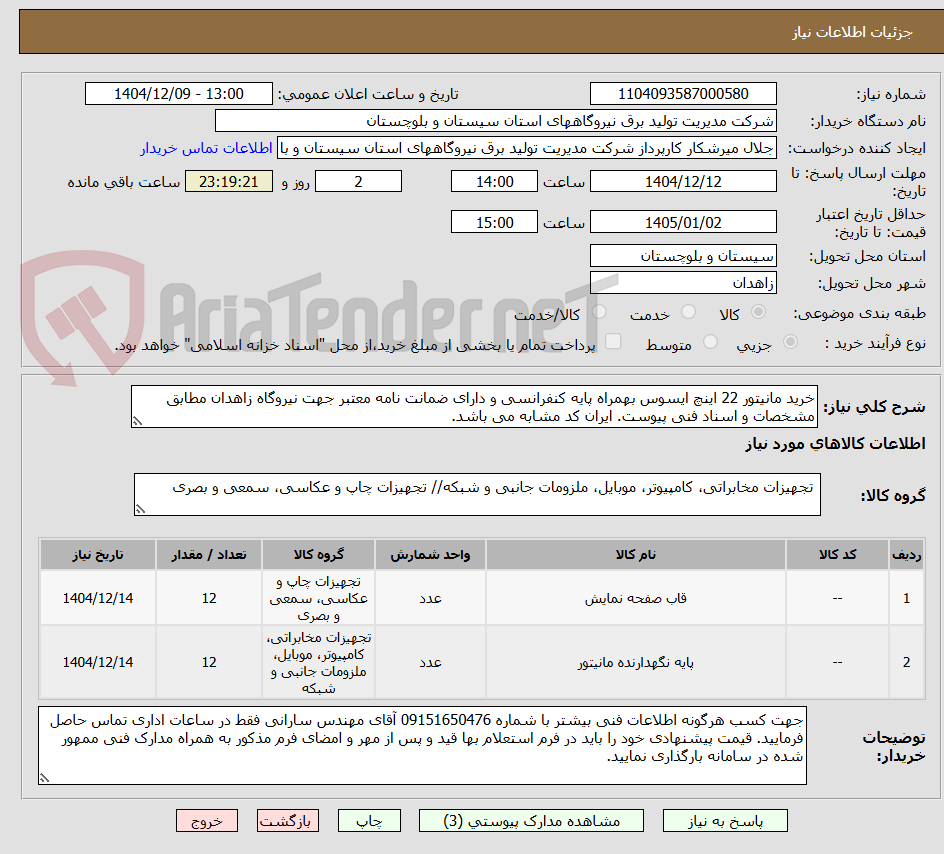Click the عدد unit in row 1
The width and height of the screenshot is (944, 854).
pos(430,598)
